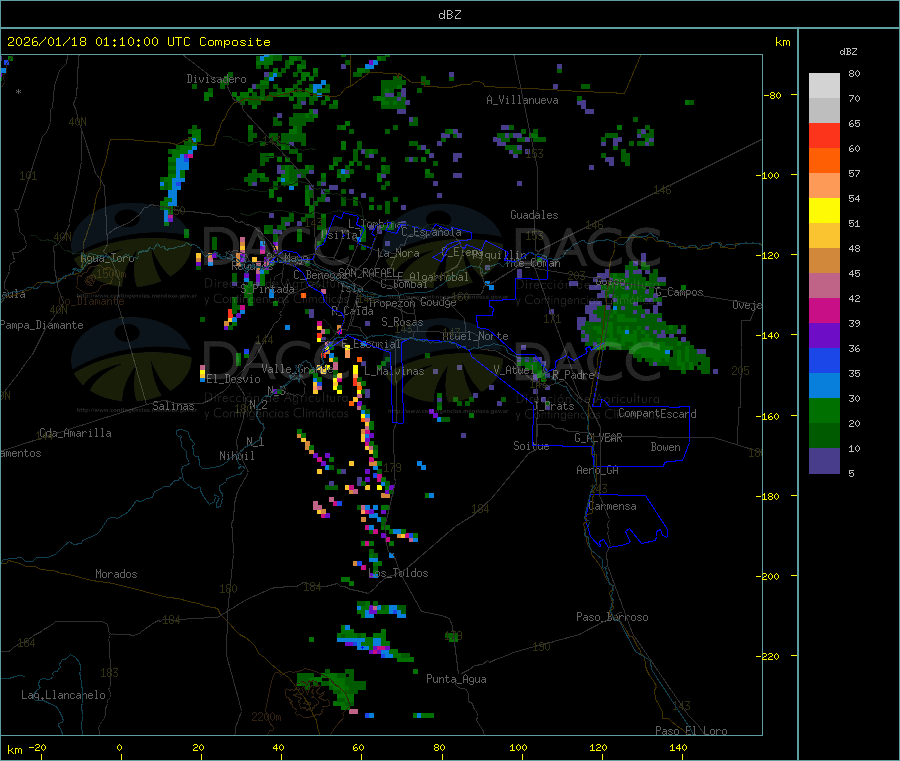
Task: Click the 'Atuel_Norte' location label
Action: [475, 336]
